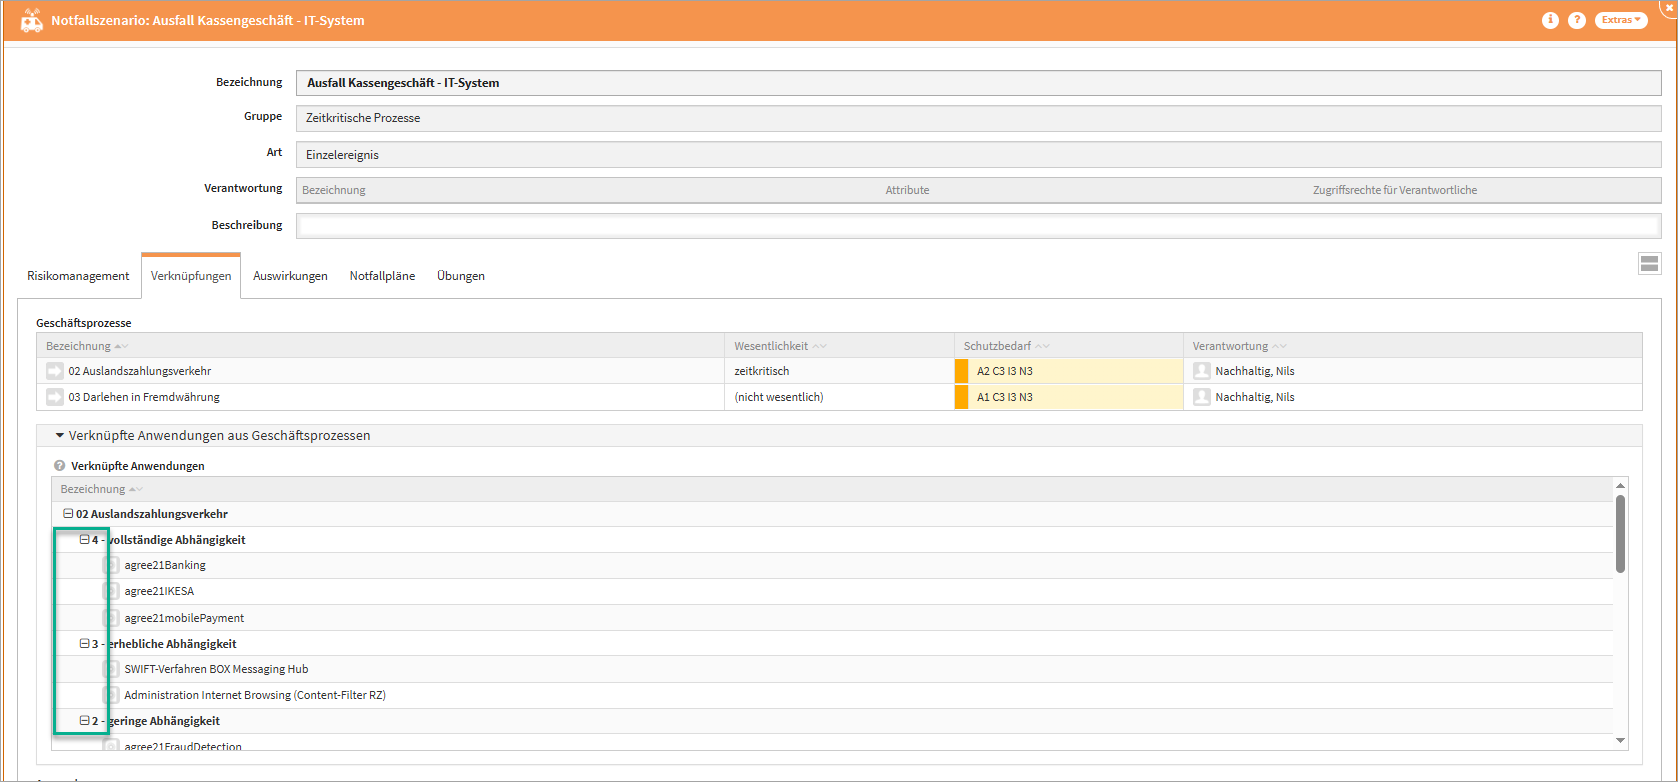Viewport: 1678px width, 782px height.
Task: Click into the Beschreibung input field
Action: click(x=978, y=226)
